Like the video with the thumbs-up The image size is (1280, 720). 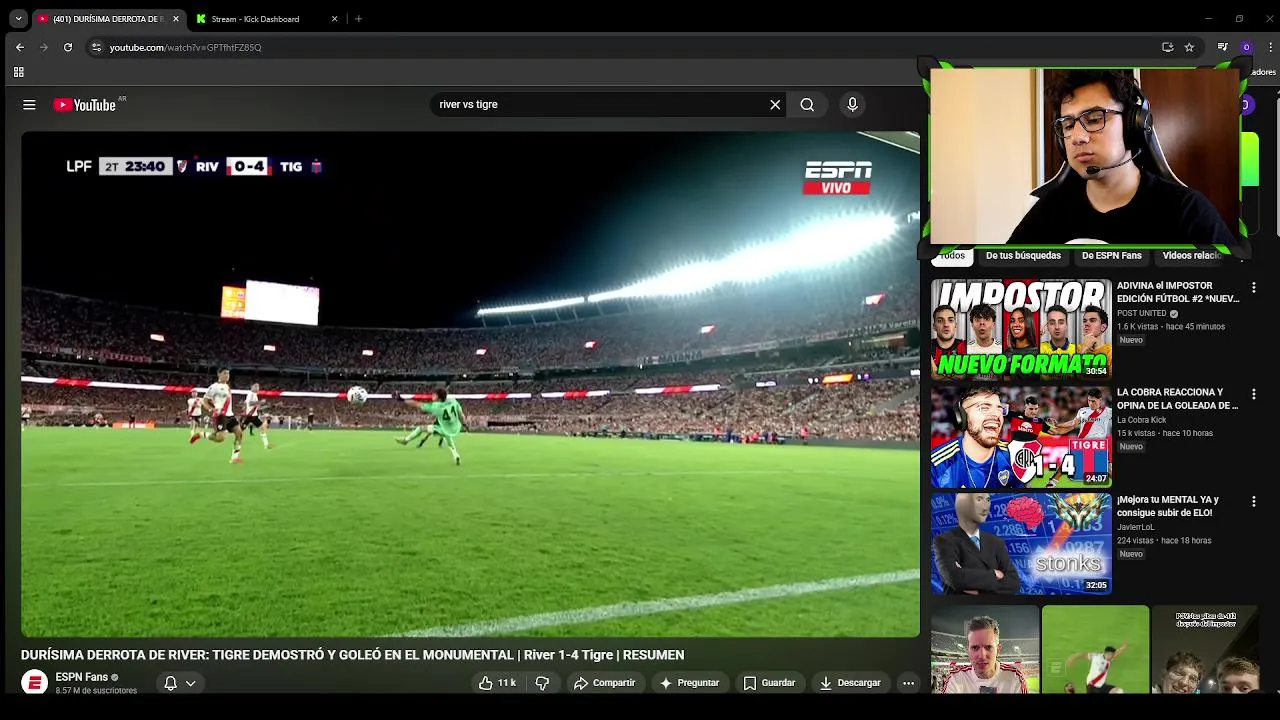497,683
